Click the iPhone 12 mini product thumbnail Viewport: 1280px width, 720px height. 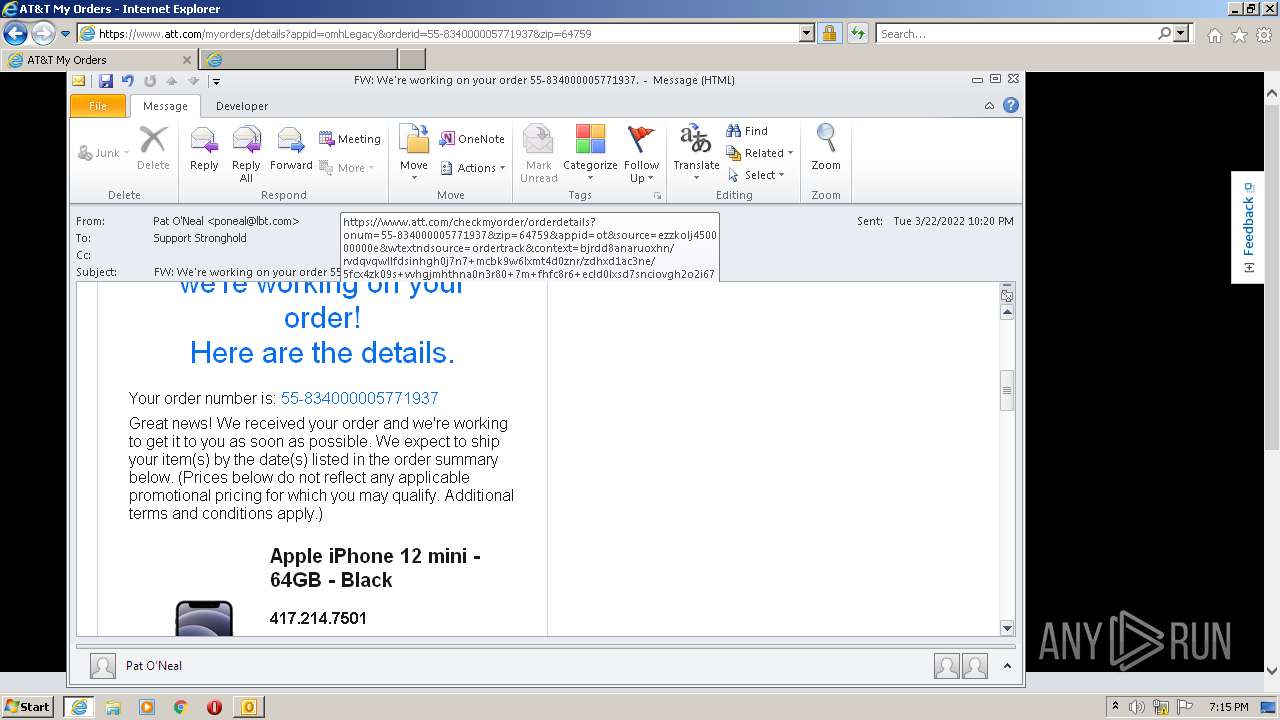204,618
